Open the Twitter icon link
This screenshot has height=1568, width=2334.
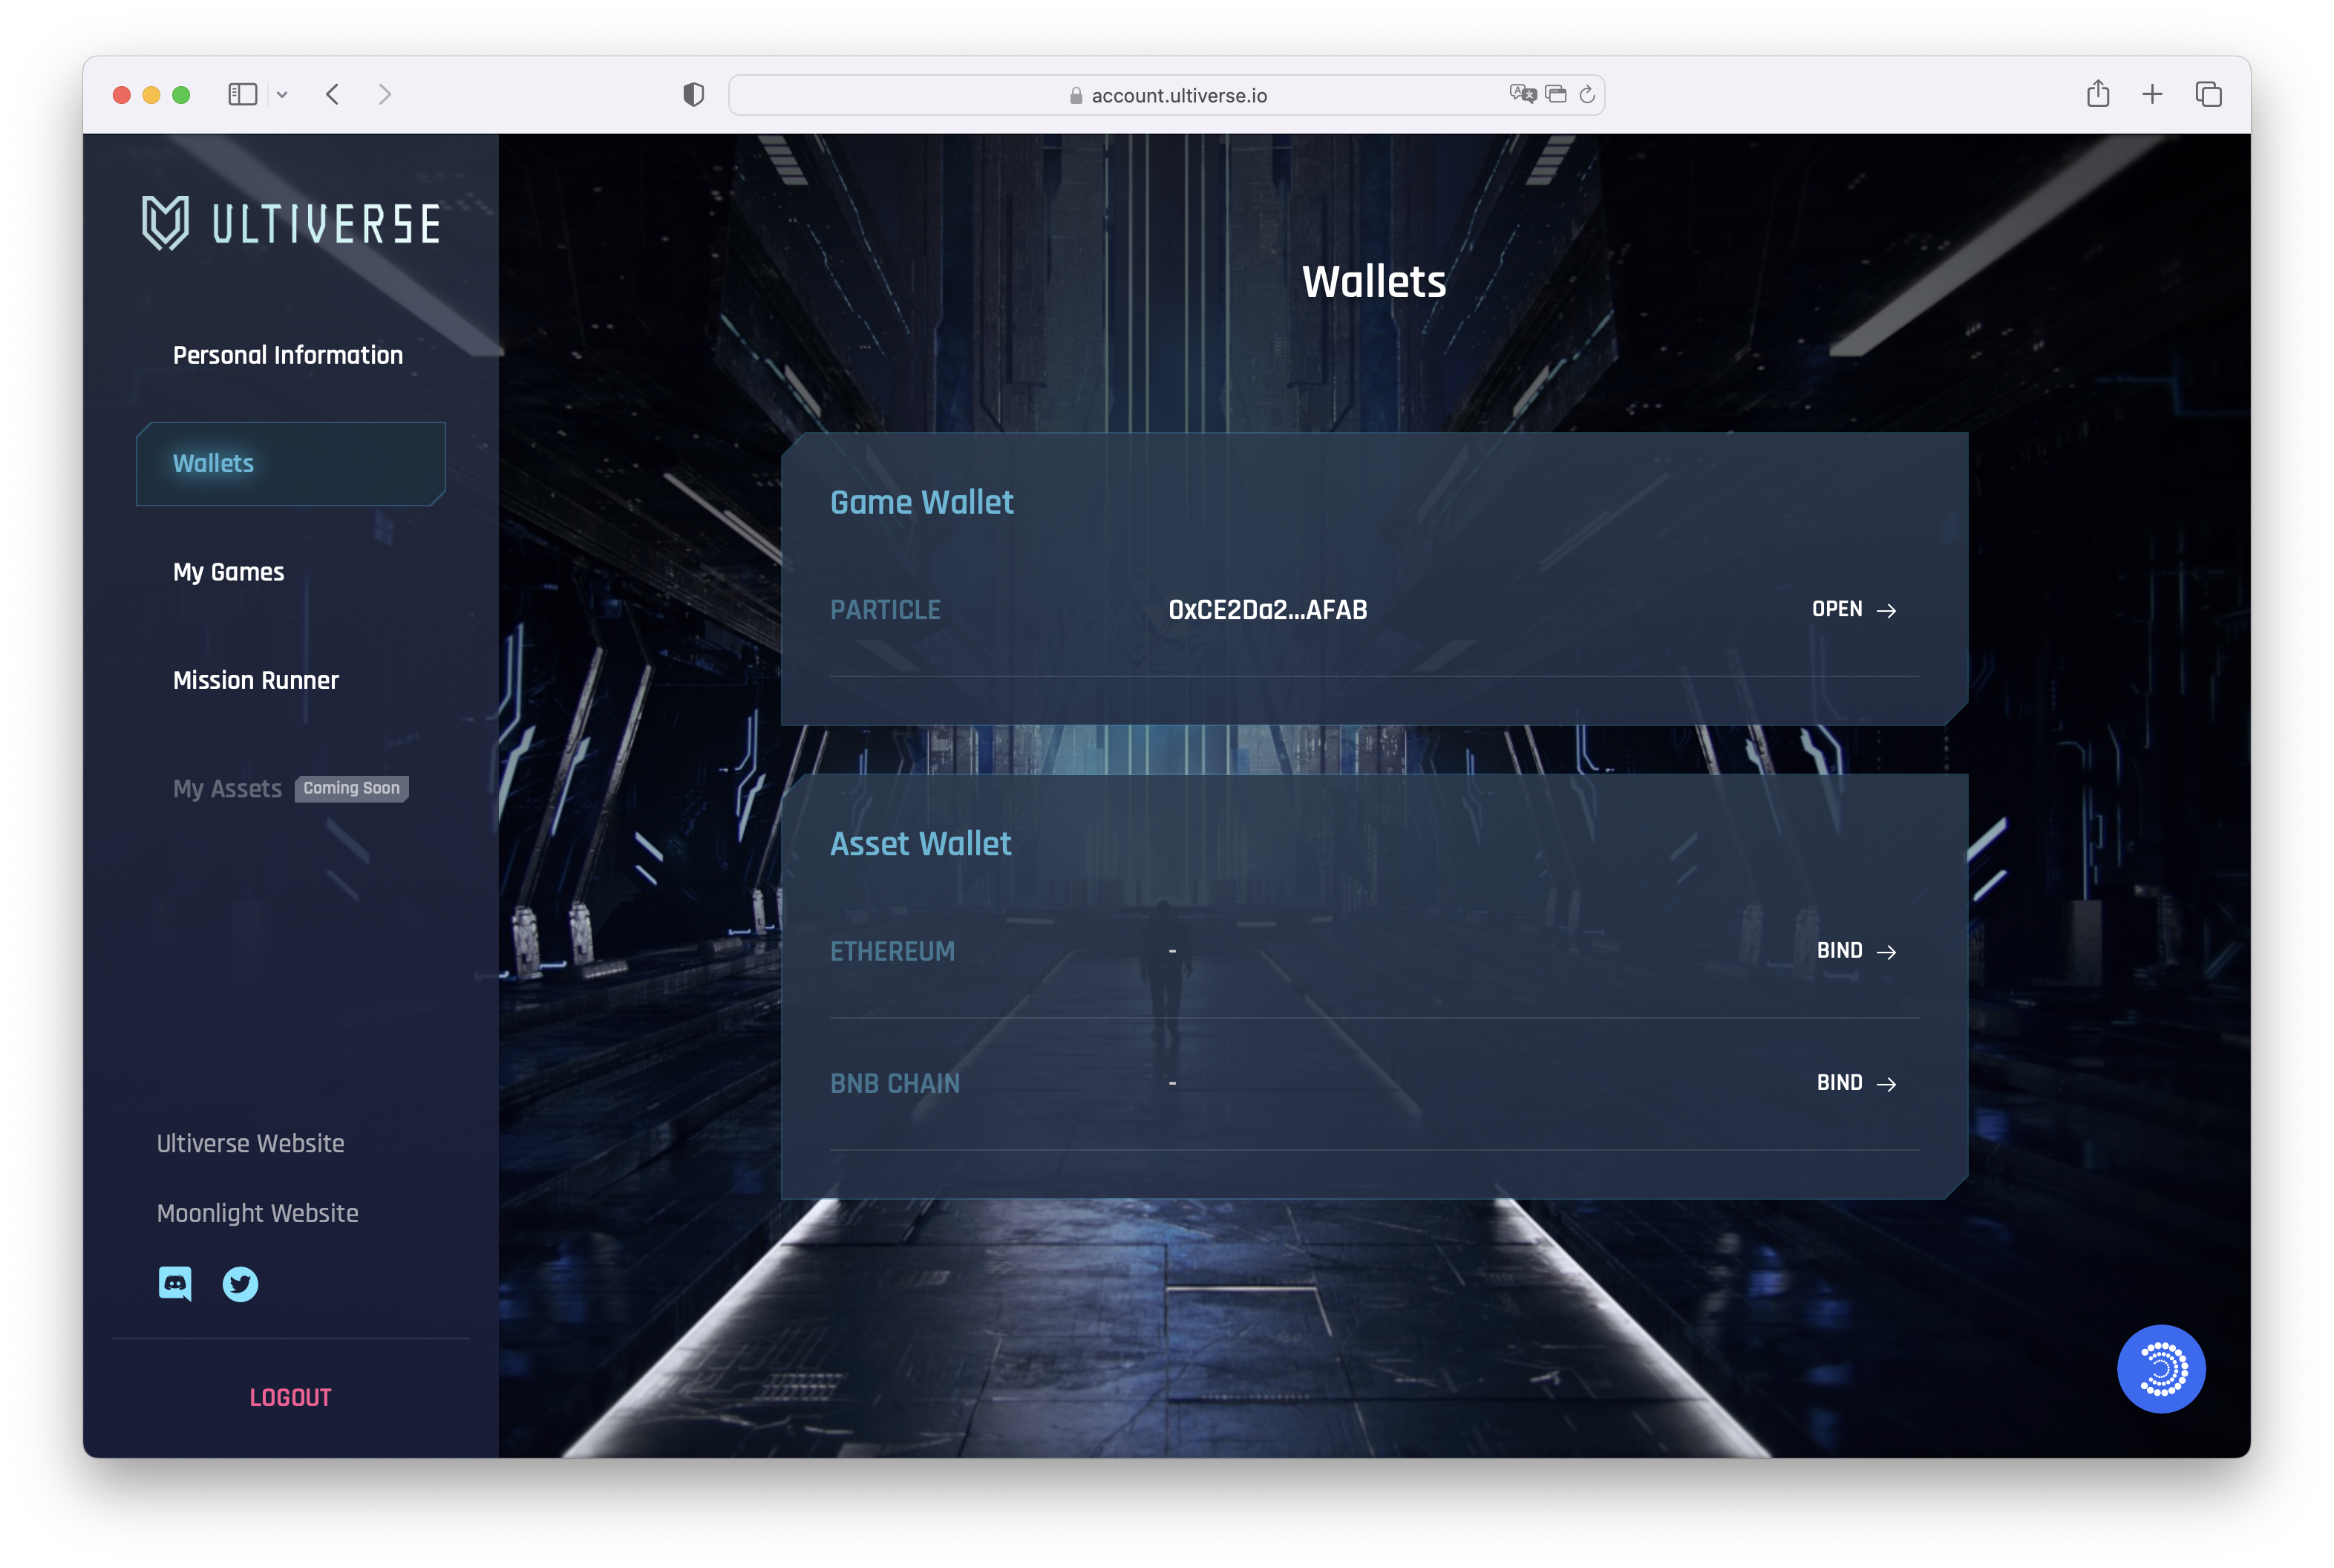(240, 1284)
